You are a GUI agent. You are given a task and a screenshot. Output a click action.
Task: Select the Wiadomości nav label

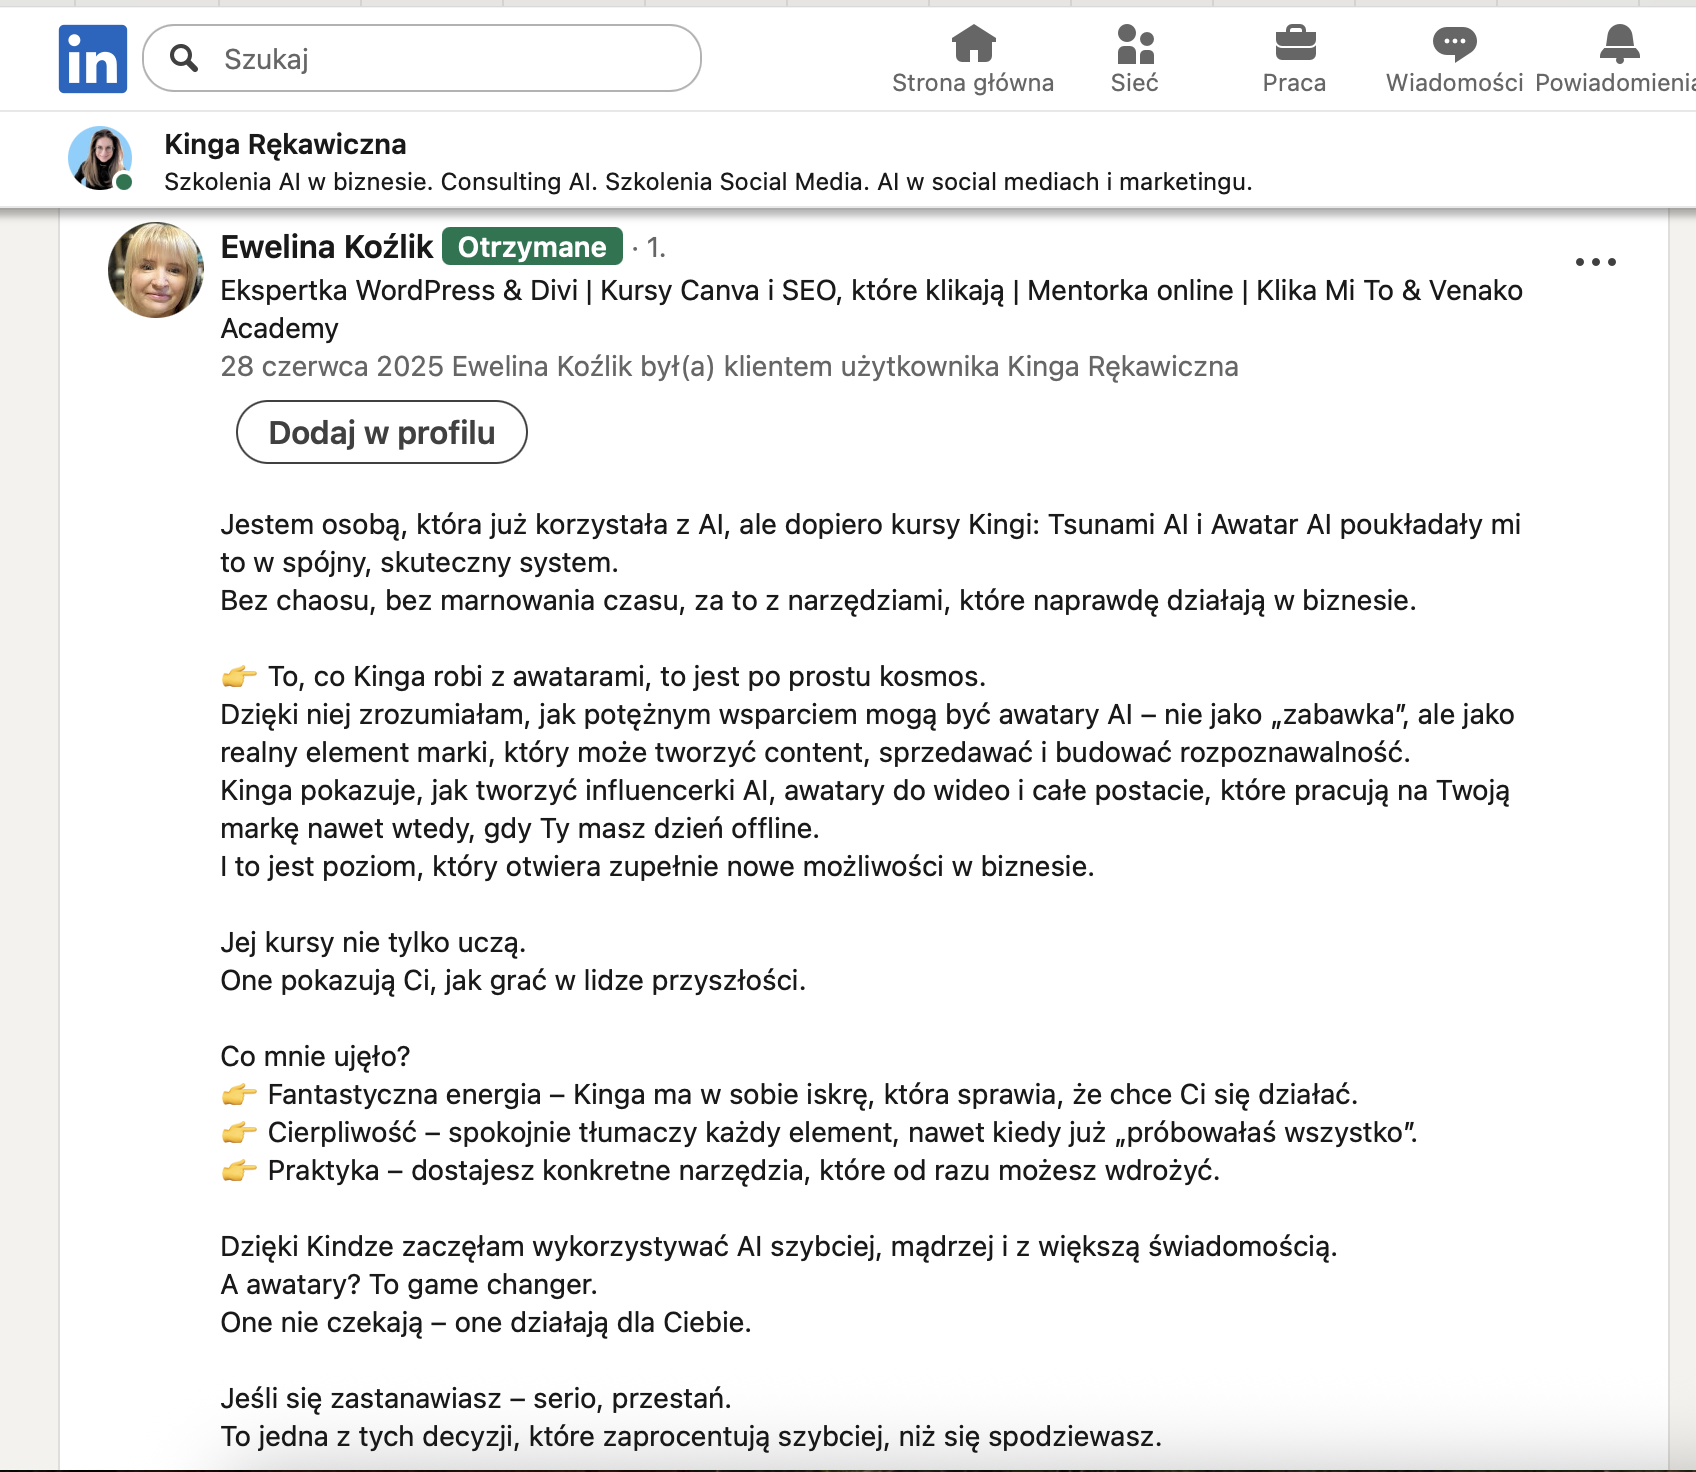(1454, 83)
